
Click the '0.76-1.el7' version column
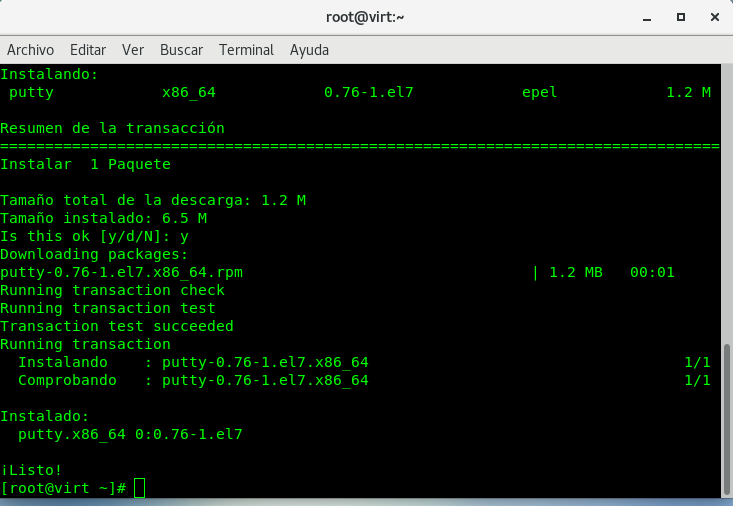click(x=369, y=92)
